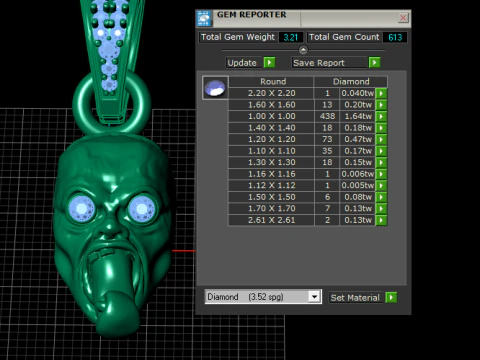Viewport: 480px width, 360px height.
Task: Select the 2.20 X 2.20 size cell
Action: point(271,93)
